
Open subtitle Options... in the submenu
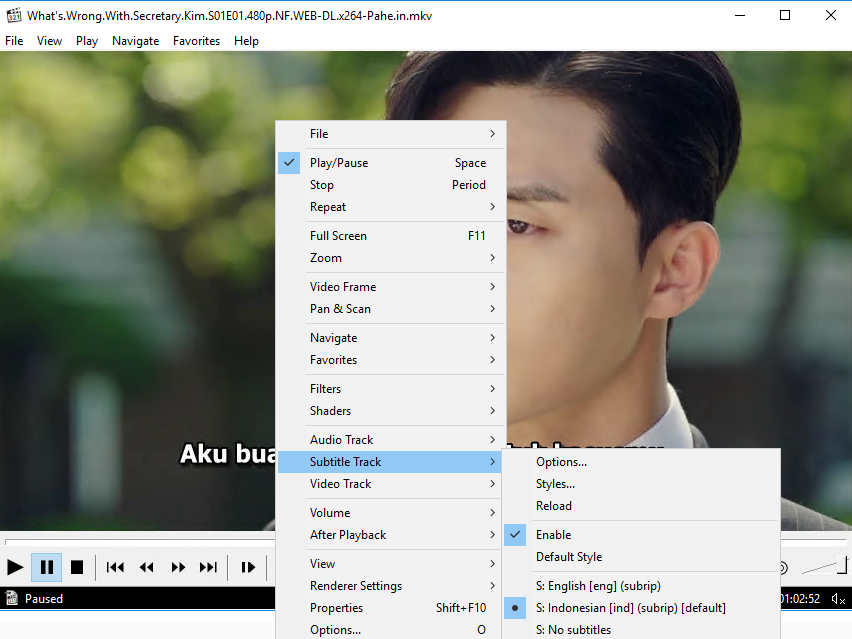[x=641, y=462]
